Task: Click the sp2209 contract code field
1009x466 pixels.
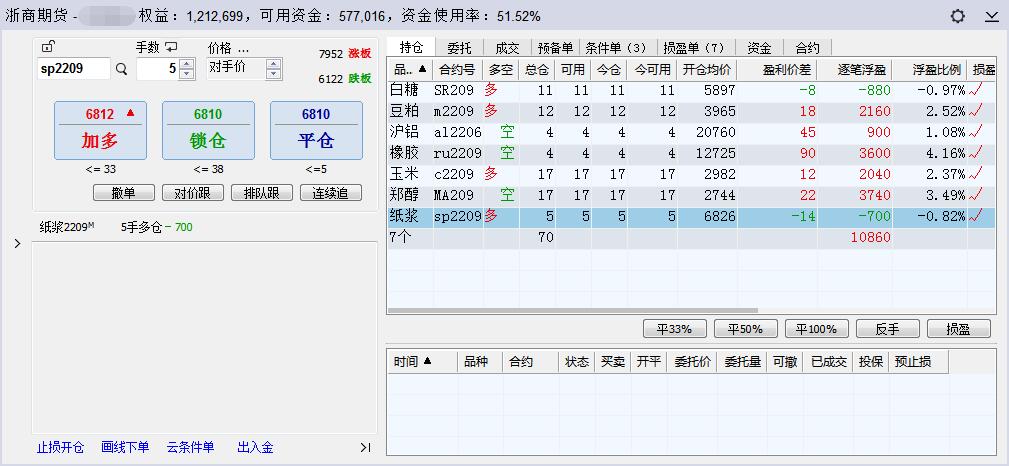Action: point(74,69)
